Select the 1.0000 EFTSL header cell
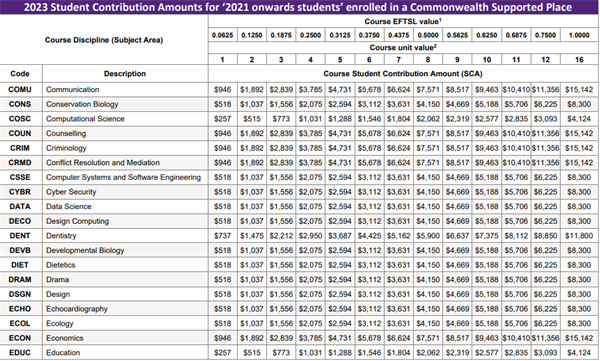This screenshot has width=600, height=361. coord(579,35)
